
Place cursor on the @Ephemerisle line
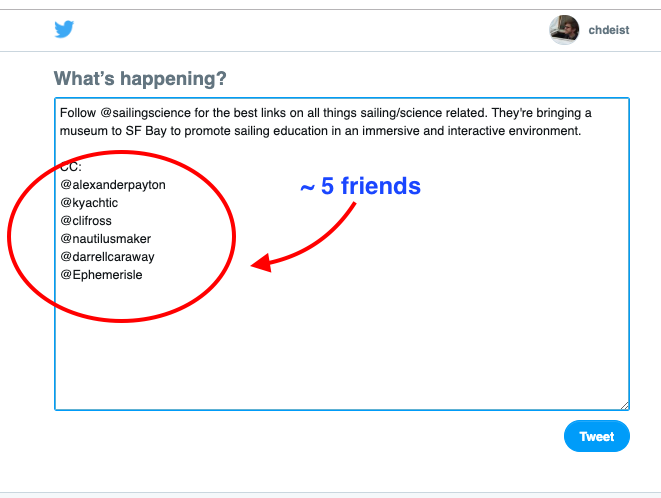pos(101,275)
